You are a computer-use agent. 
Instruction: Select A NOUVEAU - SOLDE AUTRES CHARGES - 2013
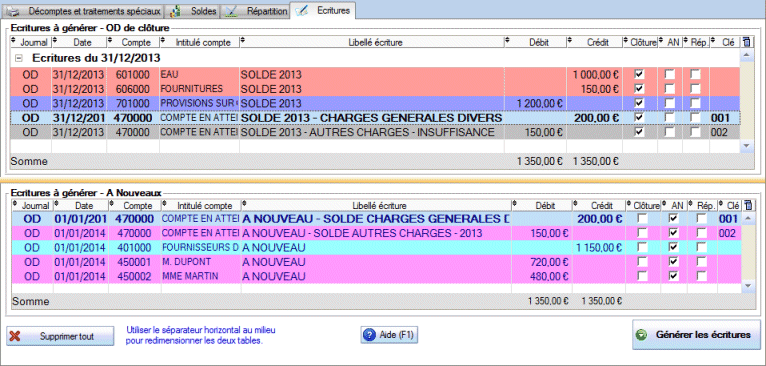(376, 233)
